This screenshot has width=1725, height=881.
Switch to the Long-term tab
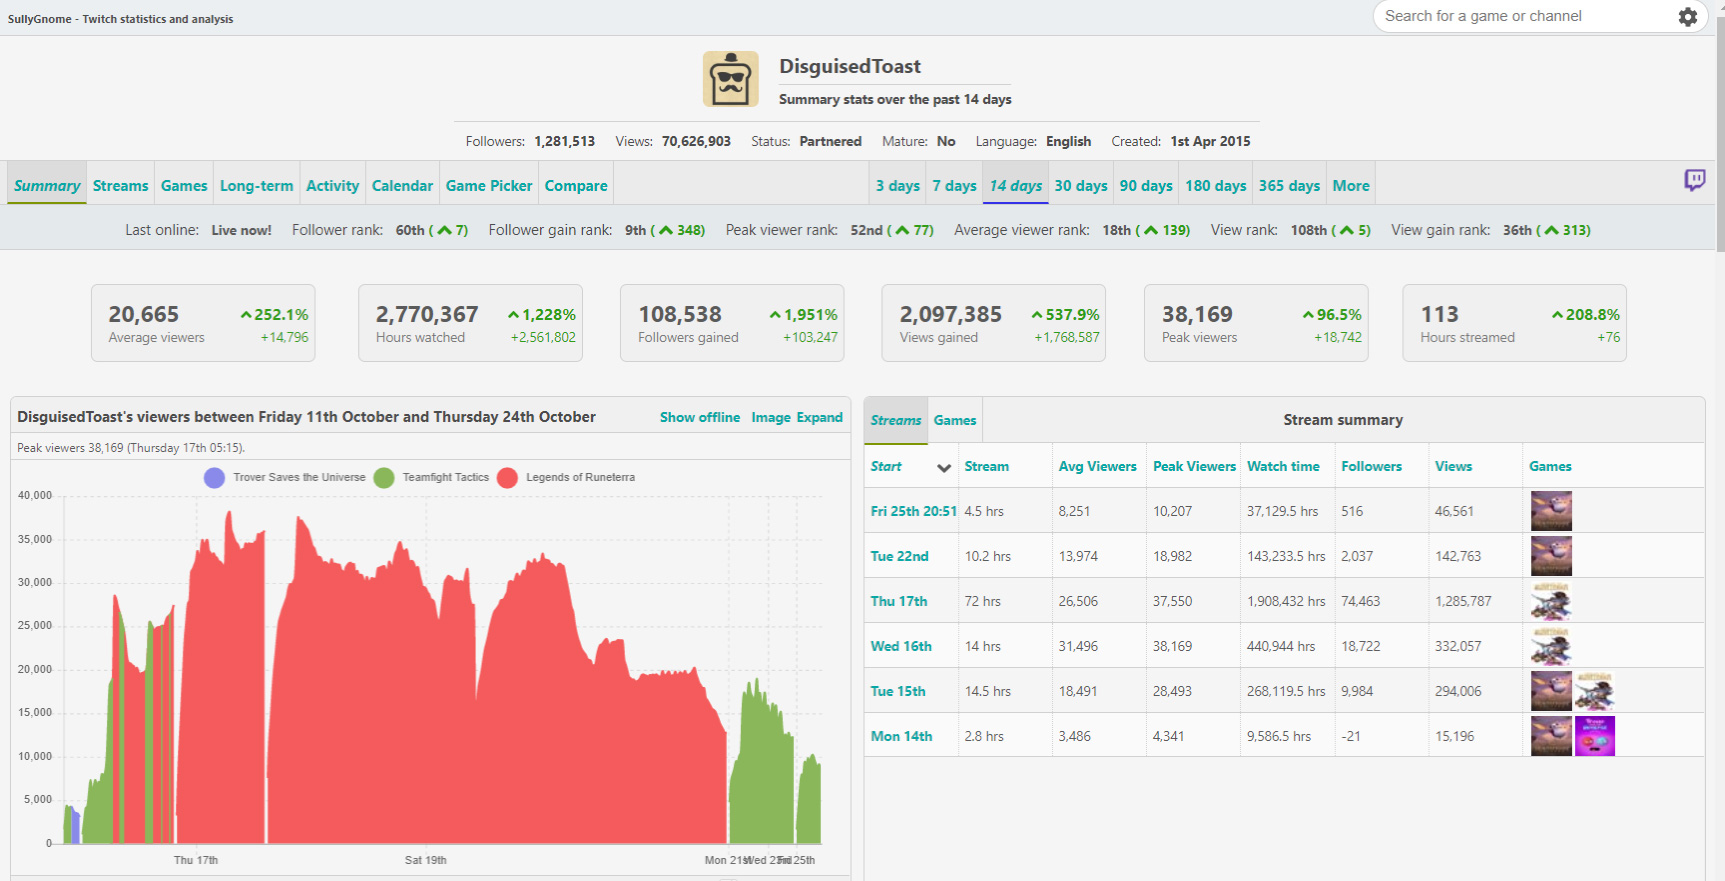256,186
